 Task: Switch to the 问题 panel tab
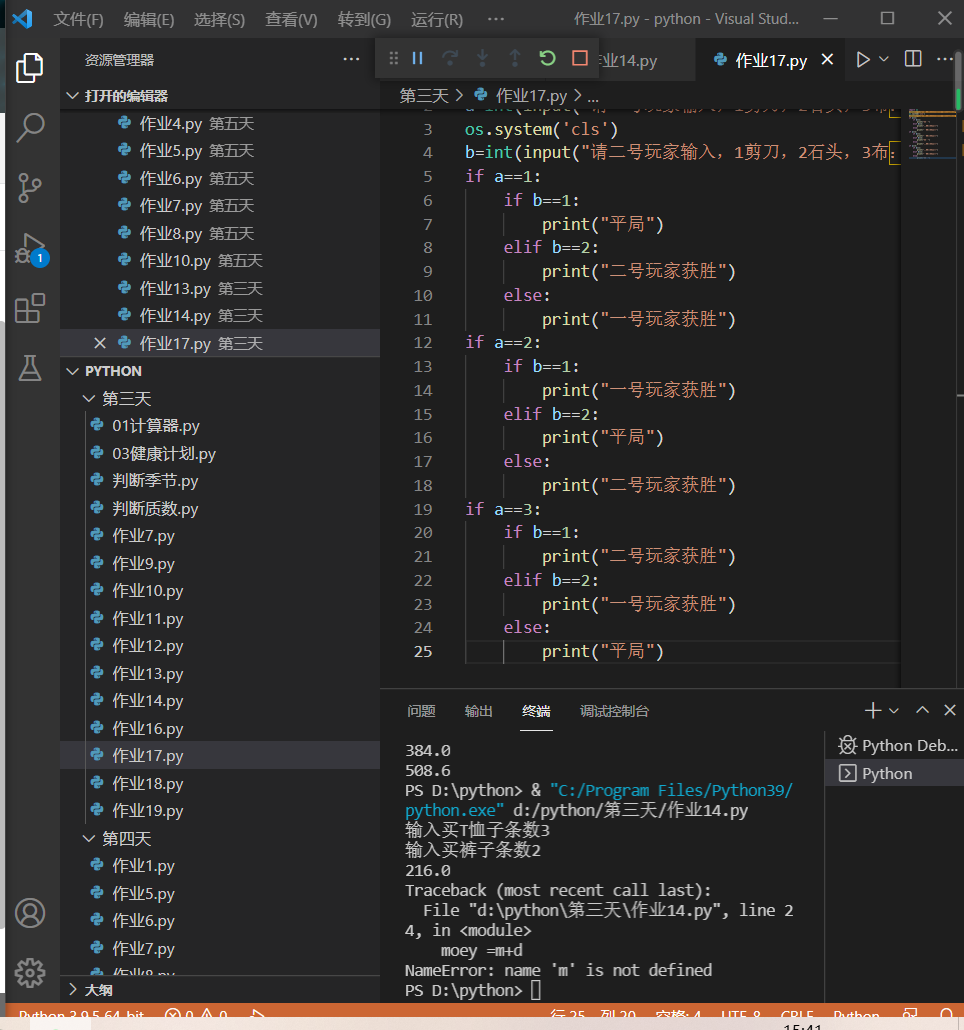[x=421, y=711]
